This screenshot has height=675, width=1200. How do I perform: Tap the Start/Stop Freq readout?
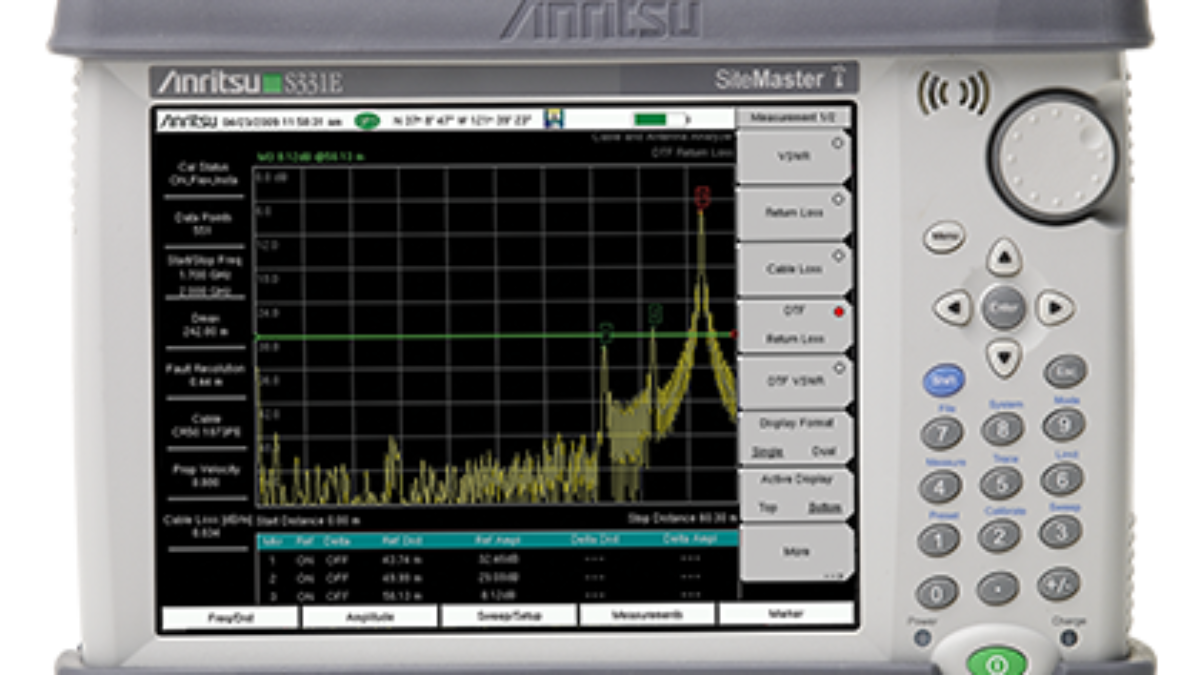203,274
